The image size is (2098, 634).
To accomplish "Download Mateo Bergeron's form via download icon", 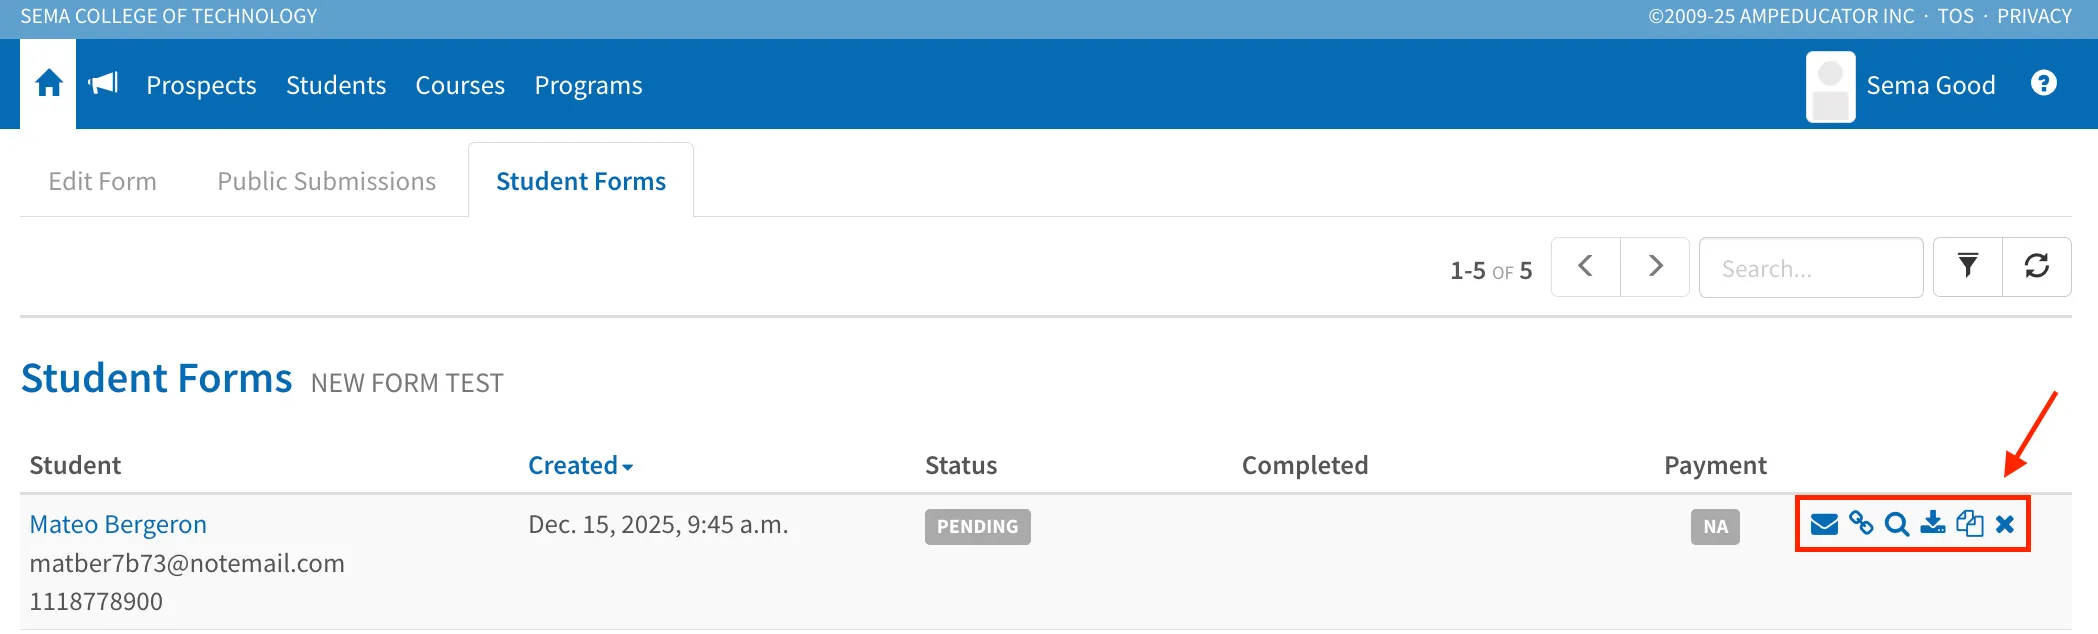I will pyautogui.click(x=1933, y=523).
